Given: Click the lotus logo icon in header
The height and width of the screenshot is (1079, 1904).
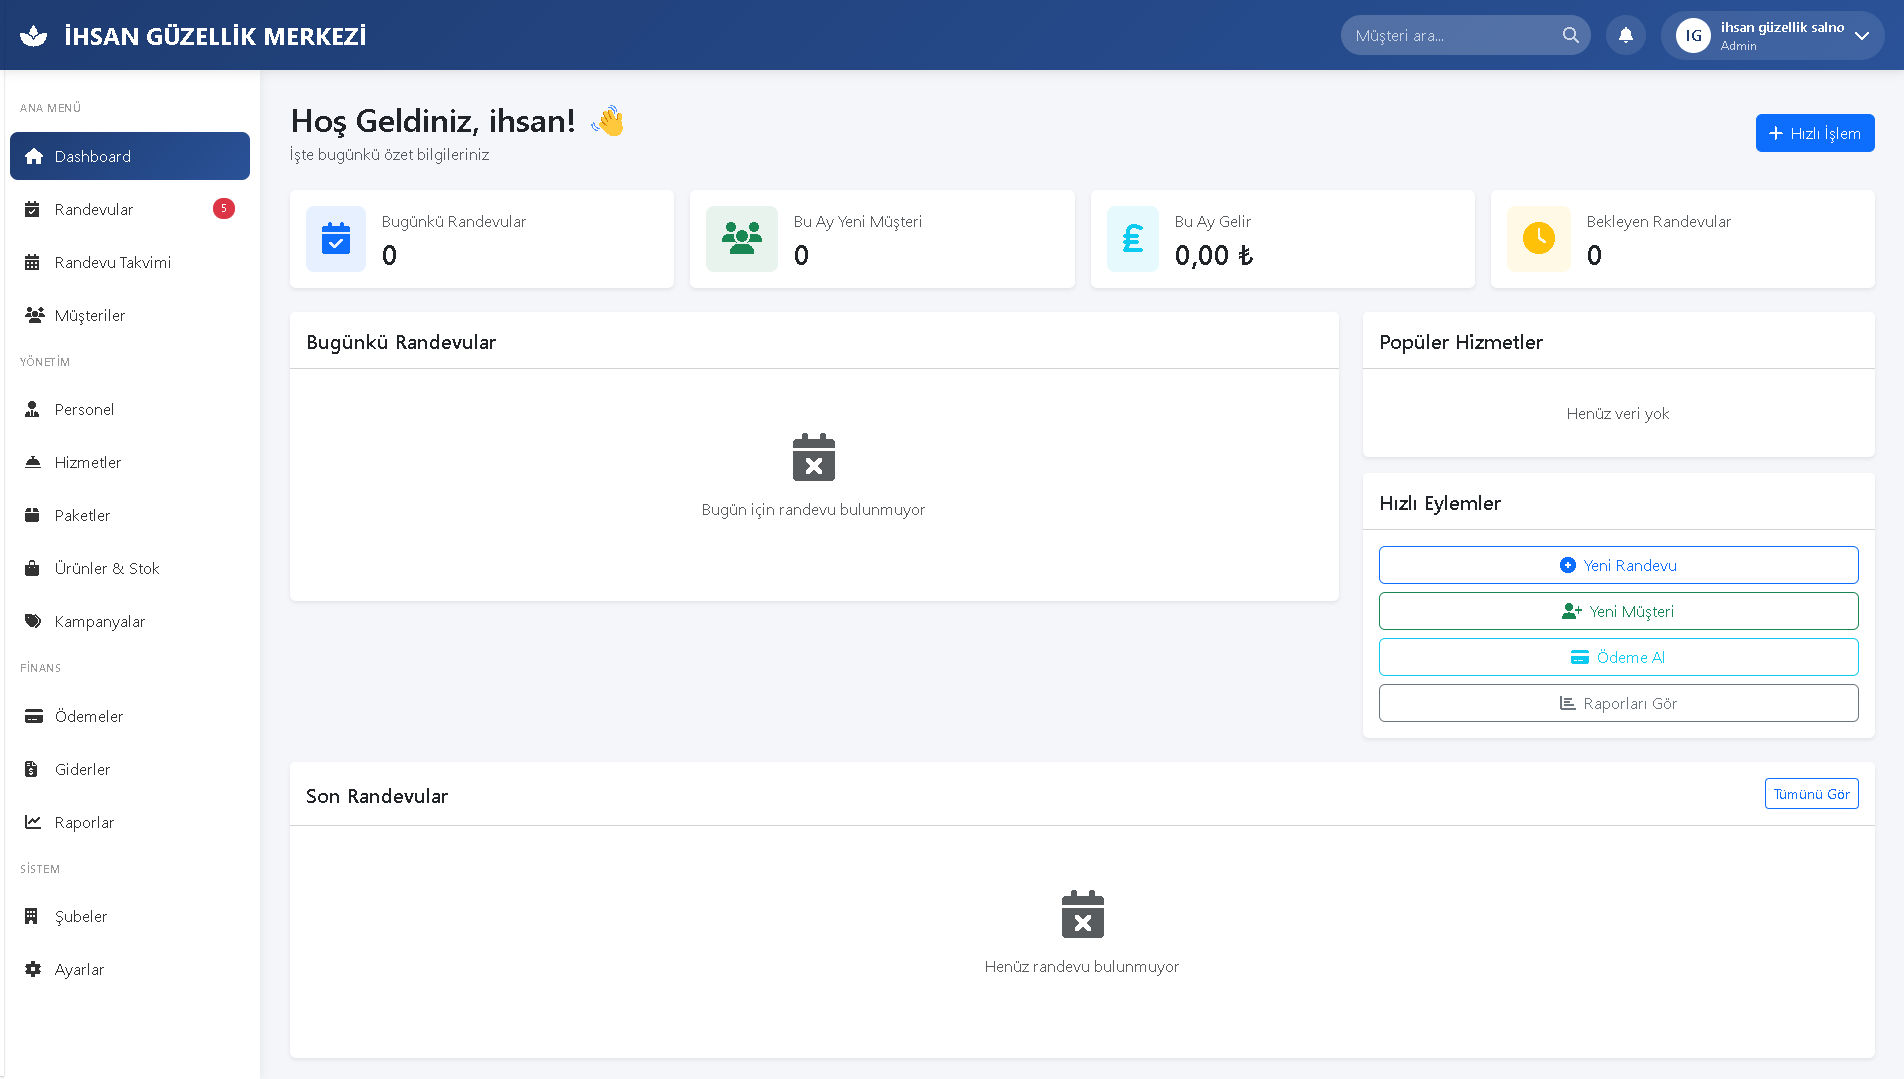Looking at the screenshot, I should click(x=34, y=36).
